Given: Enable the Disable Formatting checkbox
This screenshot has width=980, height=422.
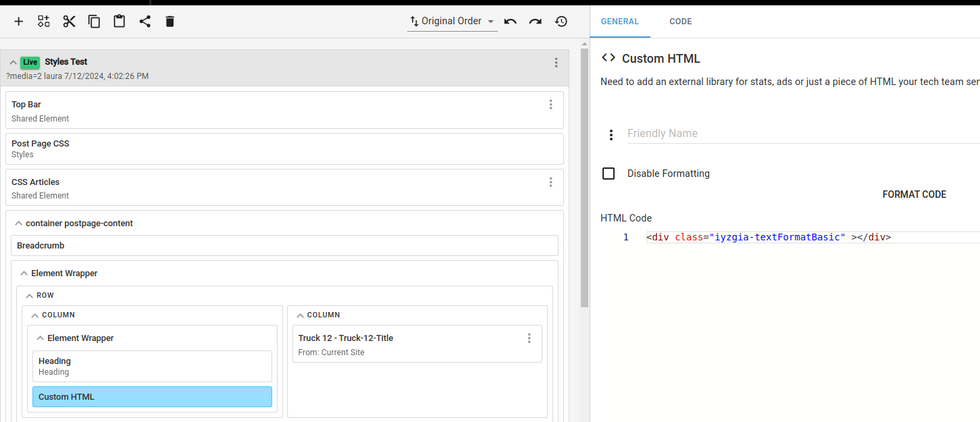Looking at the screenshot, I should pos(608,174).
